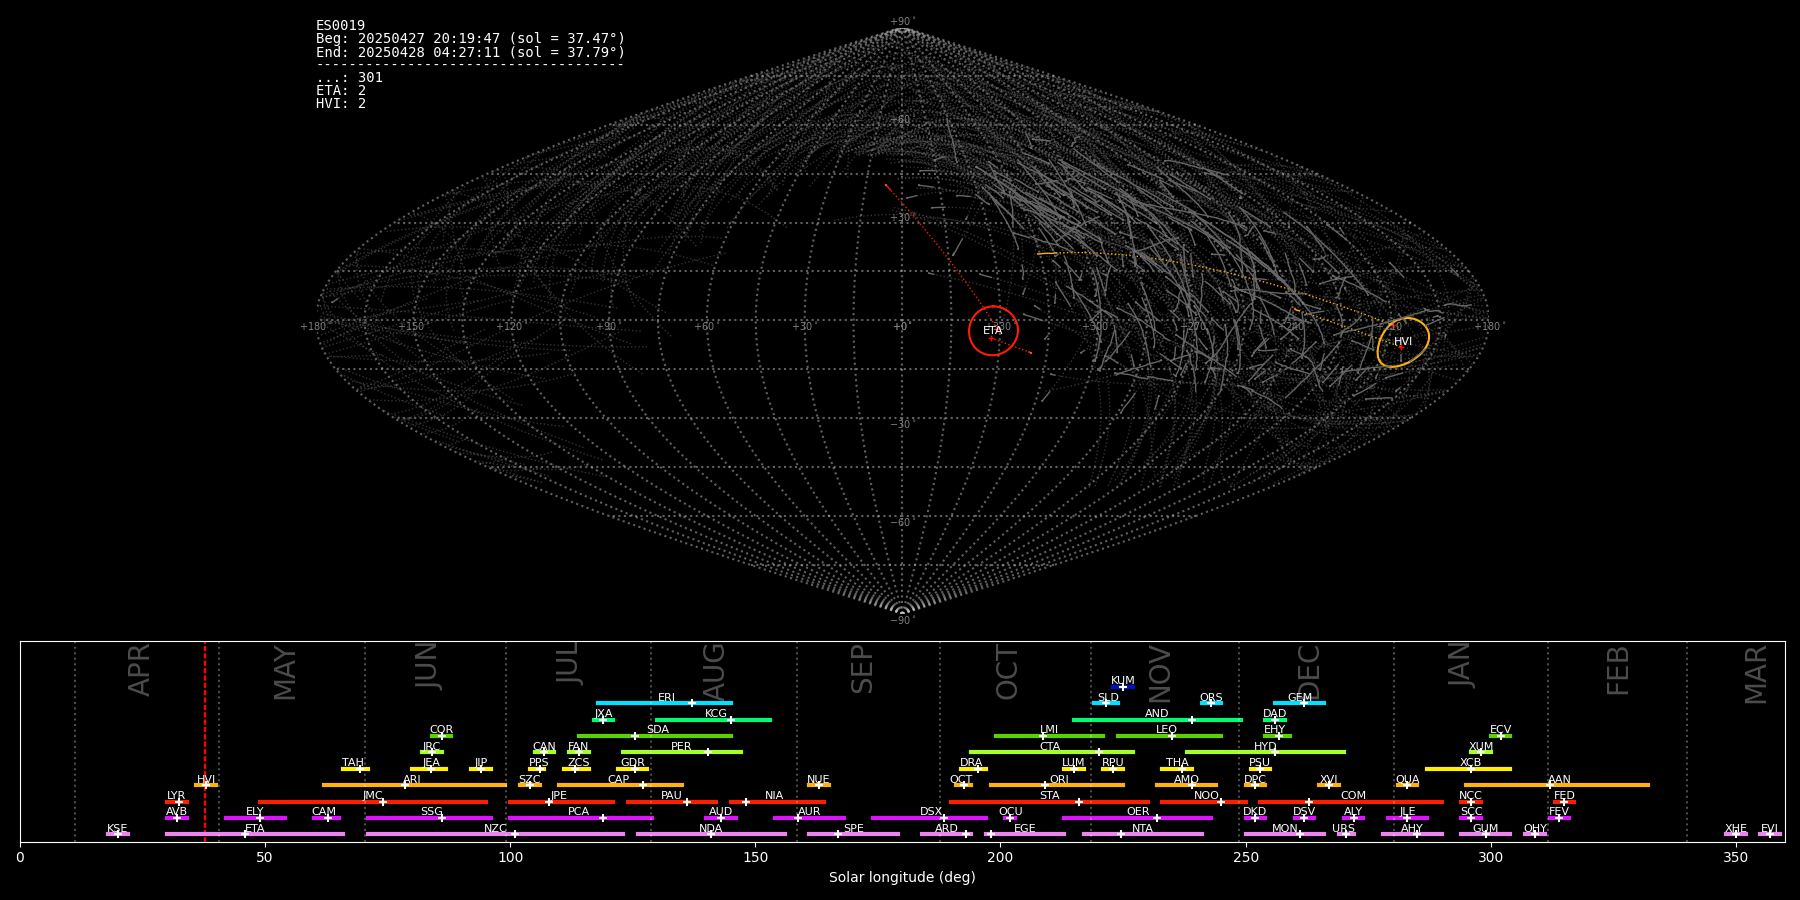Click the orange NUE shower bar
1800x900 pixels.
pyautogui.click(x=819, y=785)
